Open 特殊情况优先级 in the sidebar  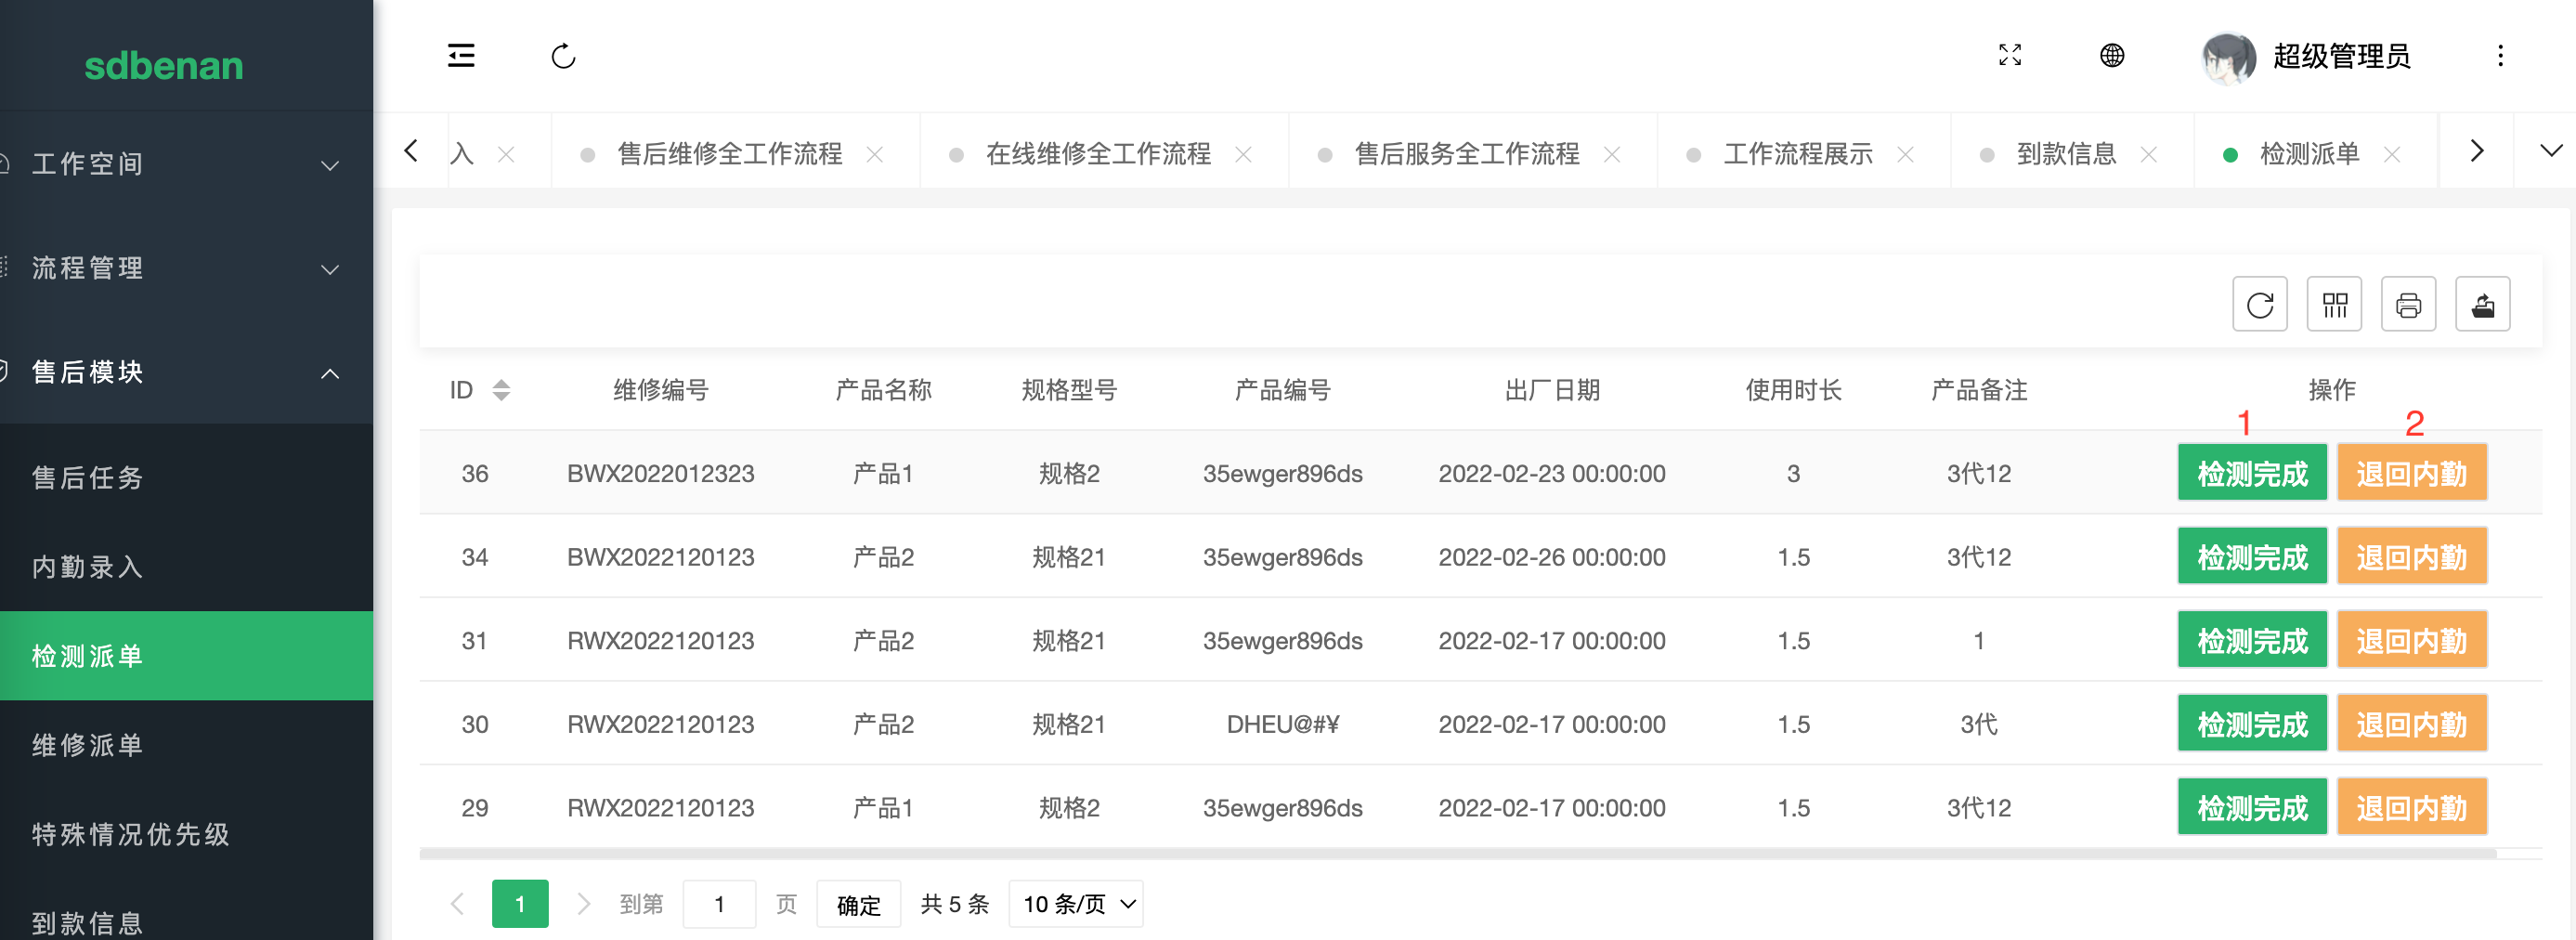pyautogui.click(x=186, y=834)
